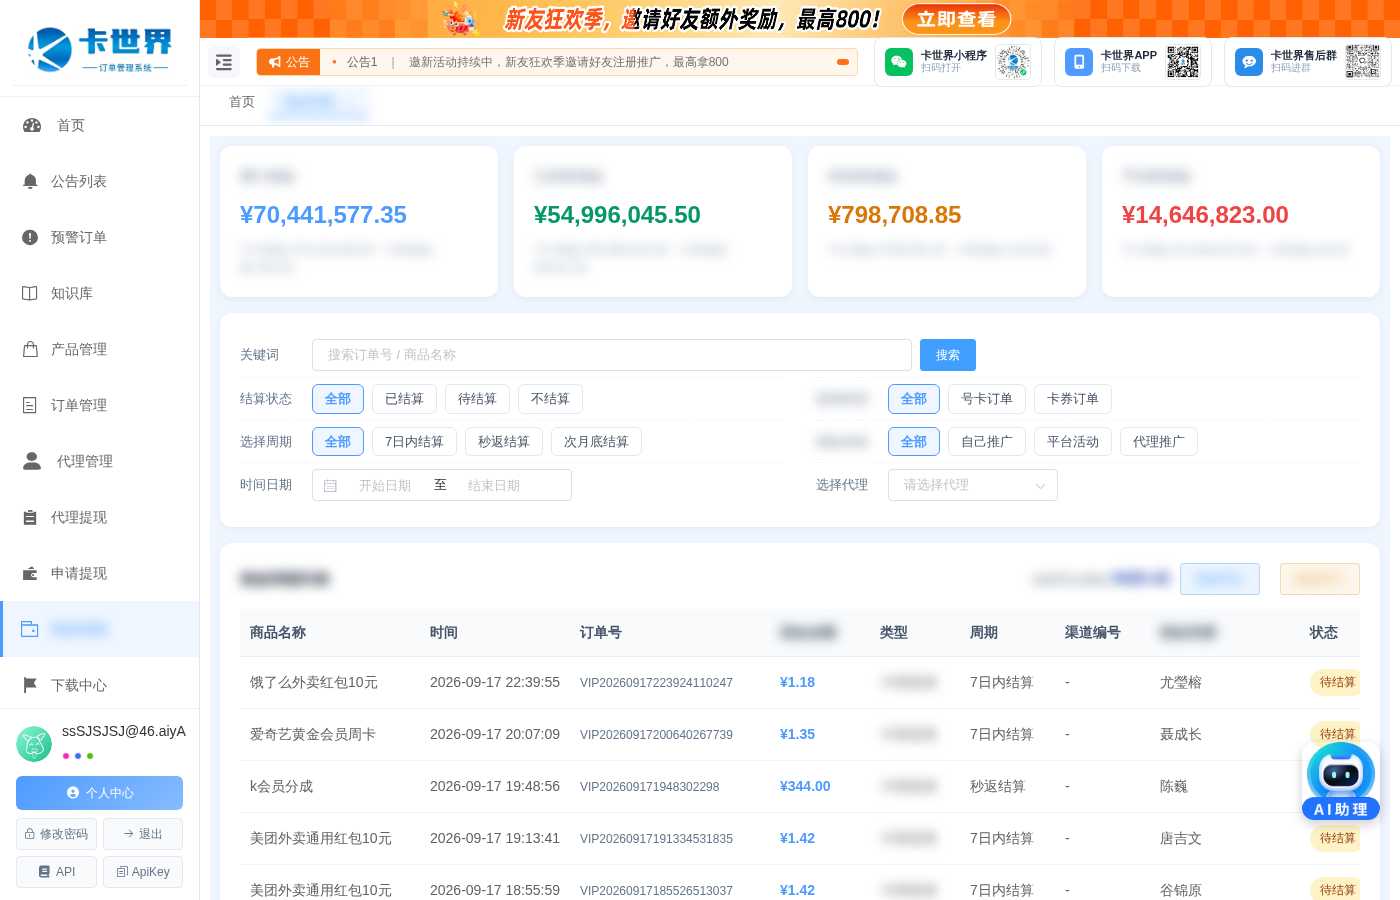Click the 卡世界 logo
Image resolution: width=1400 pixels, height=900 pixels.
(100, 48)
